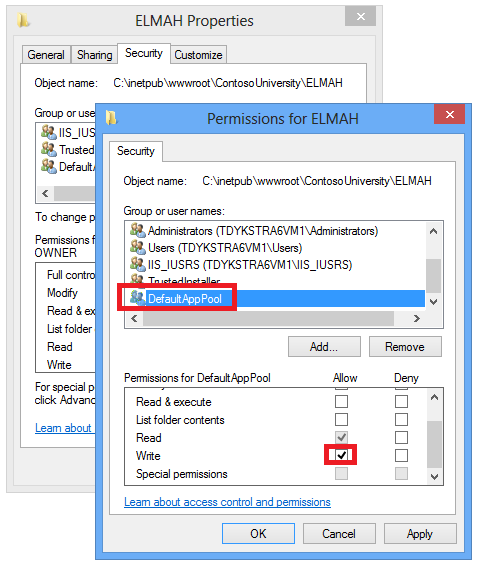Check Deny for List folder contents
This screenshot has height=568, width=477.
click(x=401, y=419)
